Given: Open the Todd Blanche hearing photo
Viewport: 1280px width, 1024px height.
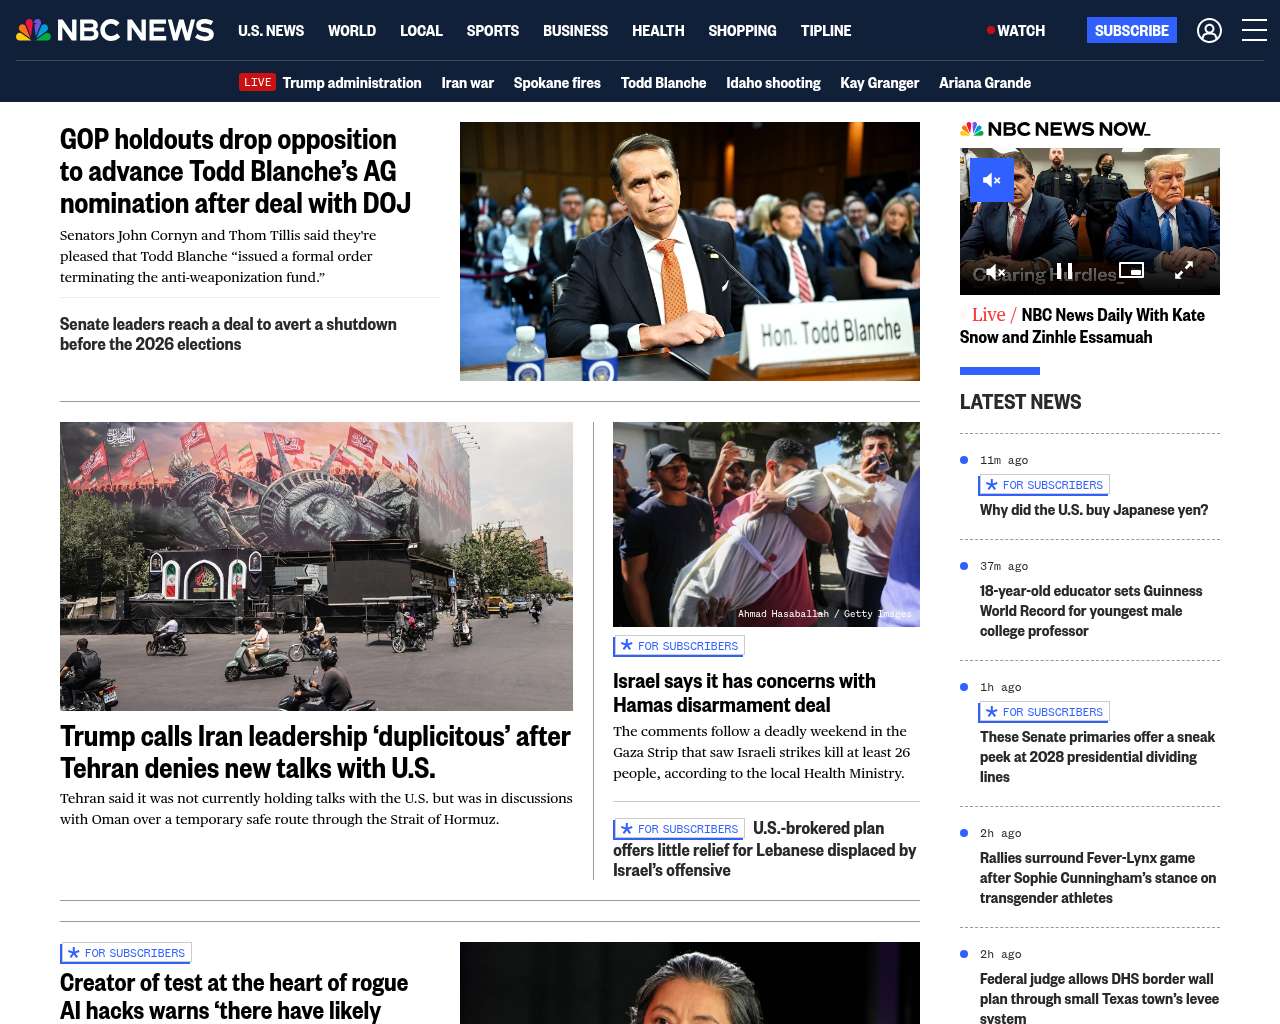Looking at the screenshot, I should tap(690, 251).
